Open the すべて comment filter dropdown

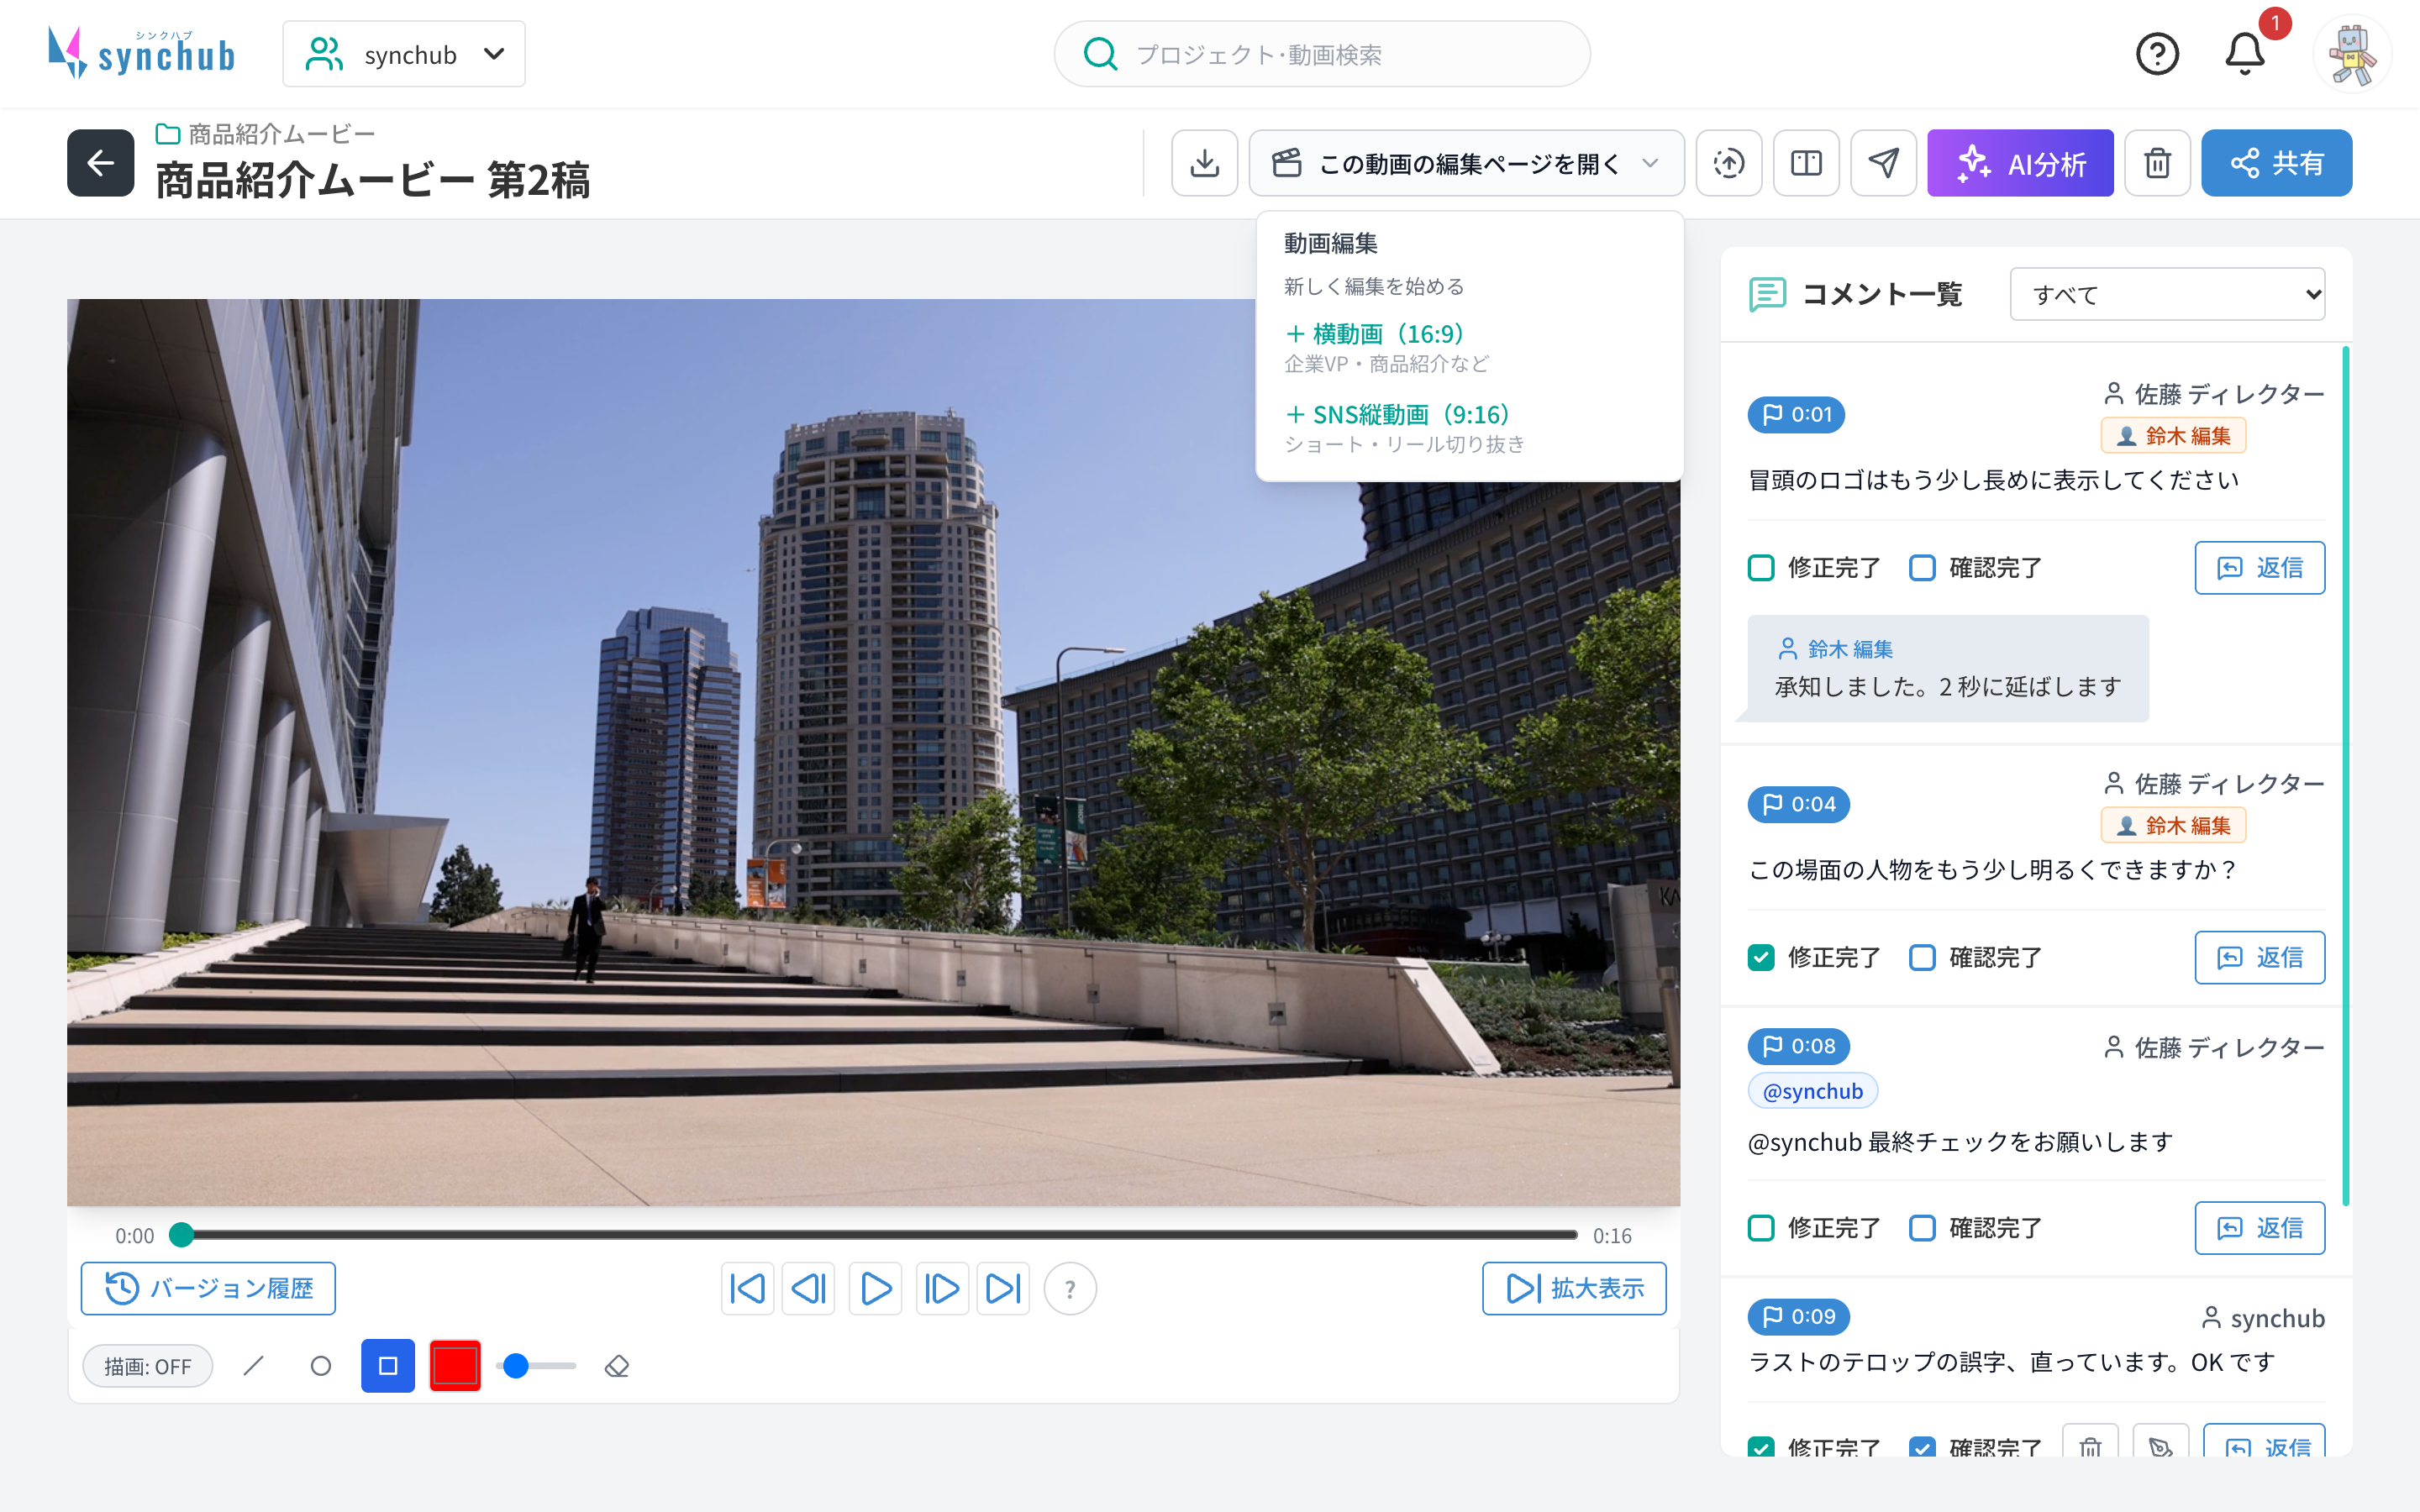(2167, 294)
